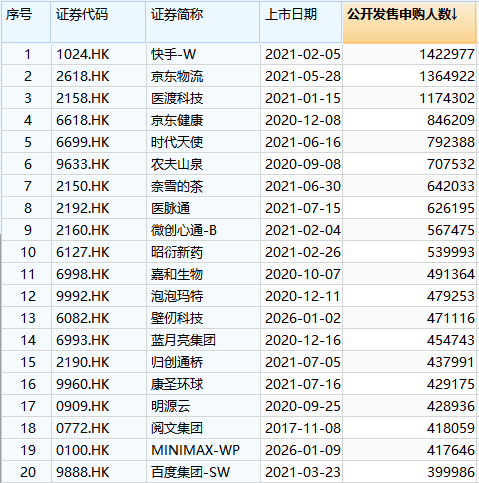Select the 医脉通 name cell

tap(203, 208)
